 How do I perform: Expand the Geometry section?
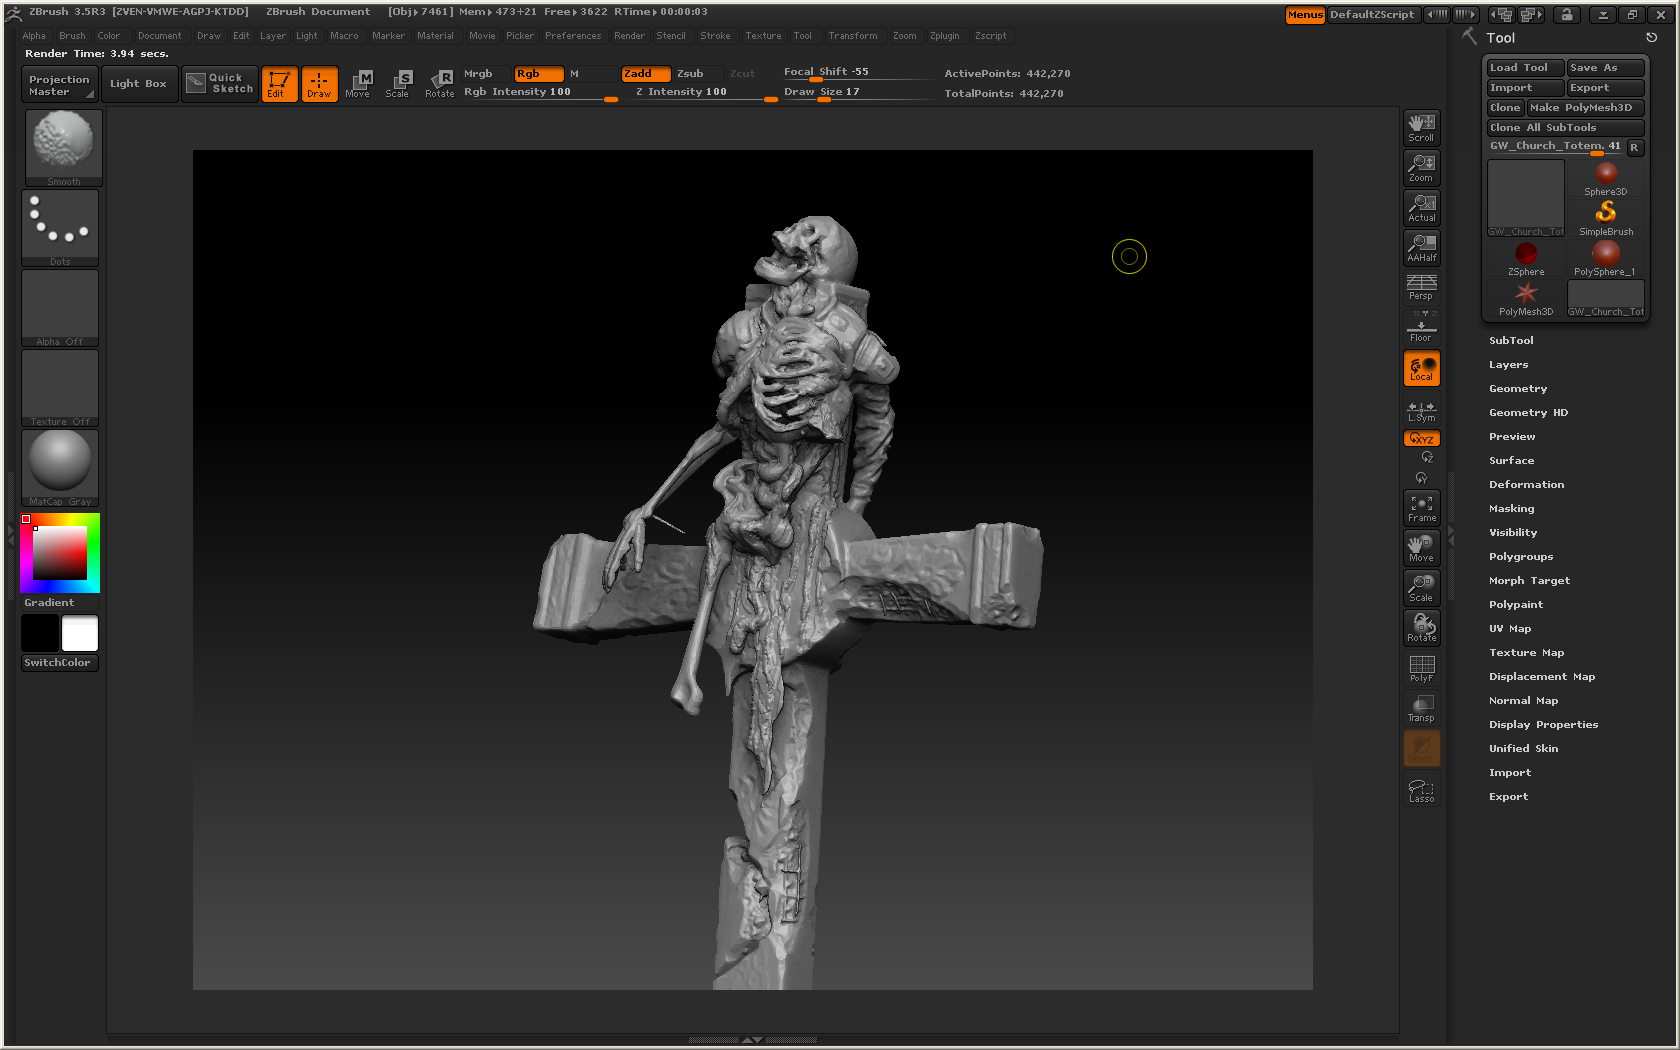[x=1518, y=389]
